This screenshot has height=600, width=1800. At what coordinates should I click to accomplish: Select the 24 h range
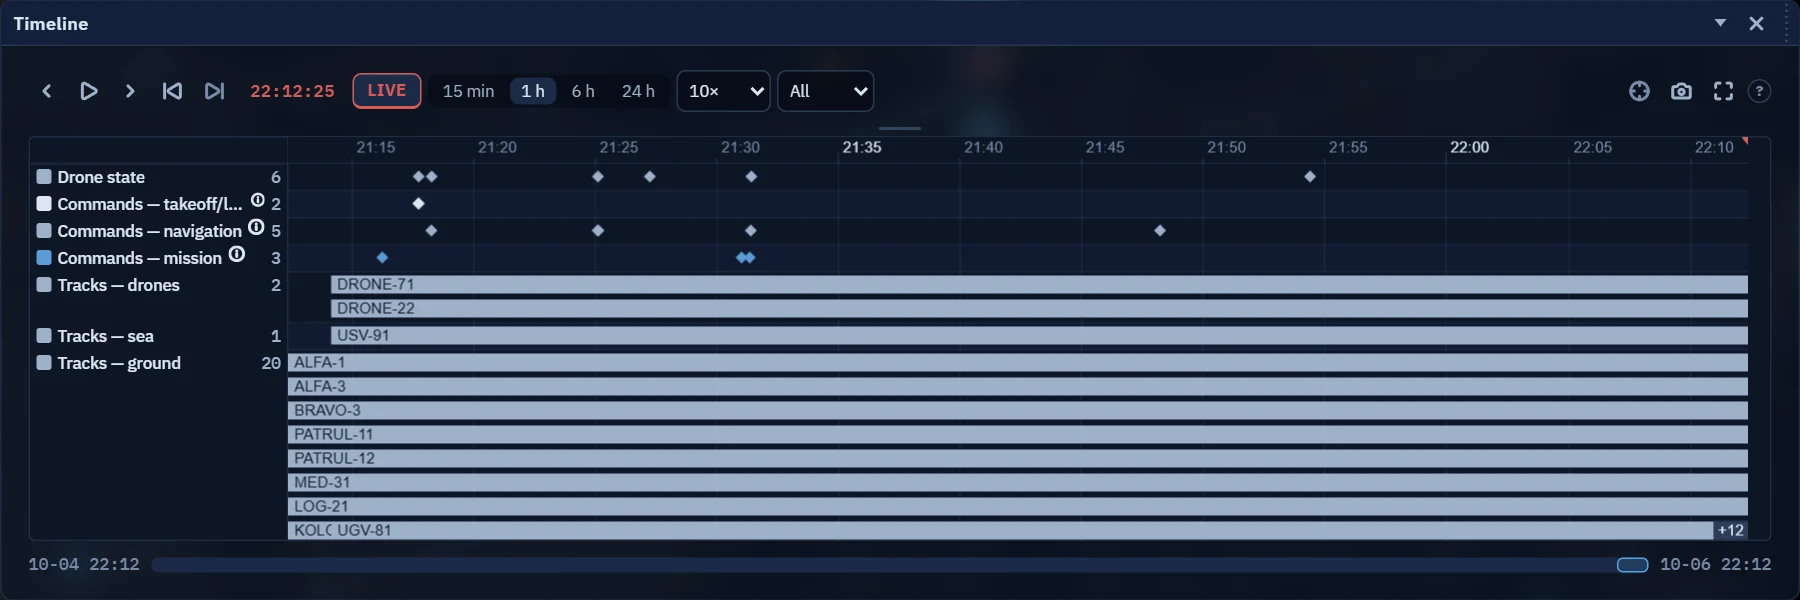click(x=638, y=91)
